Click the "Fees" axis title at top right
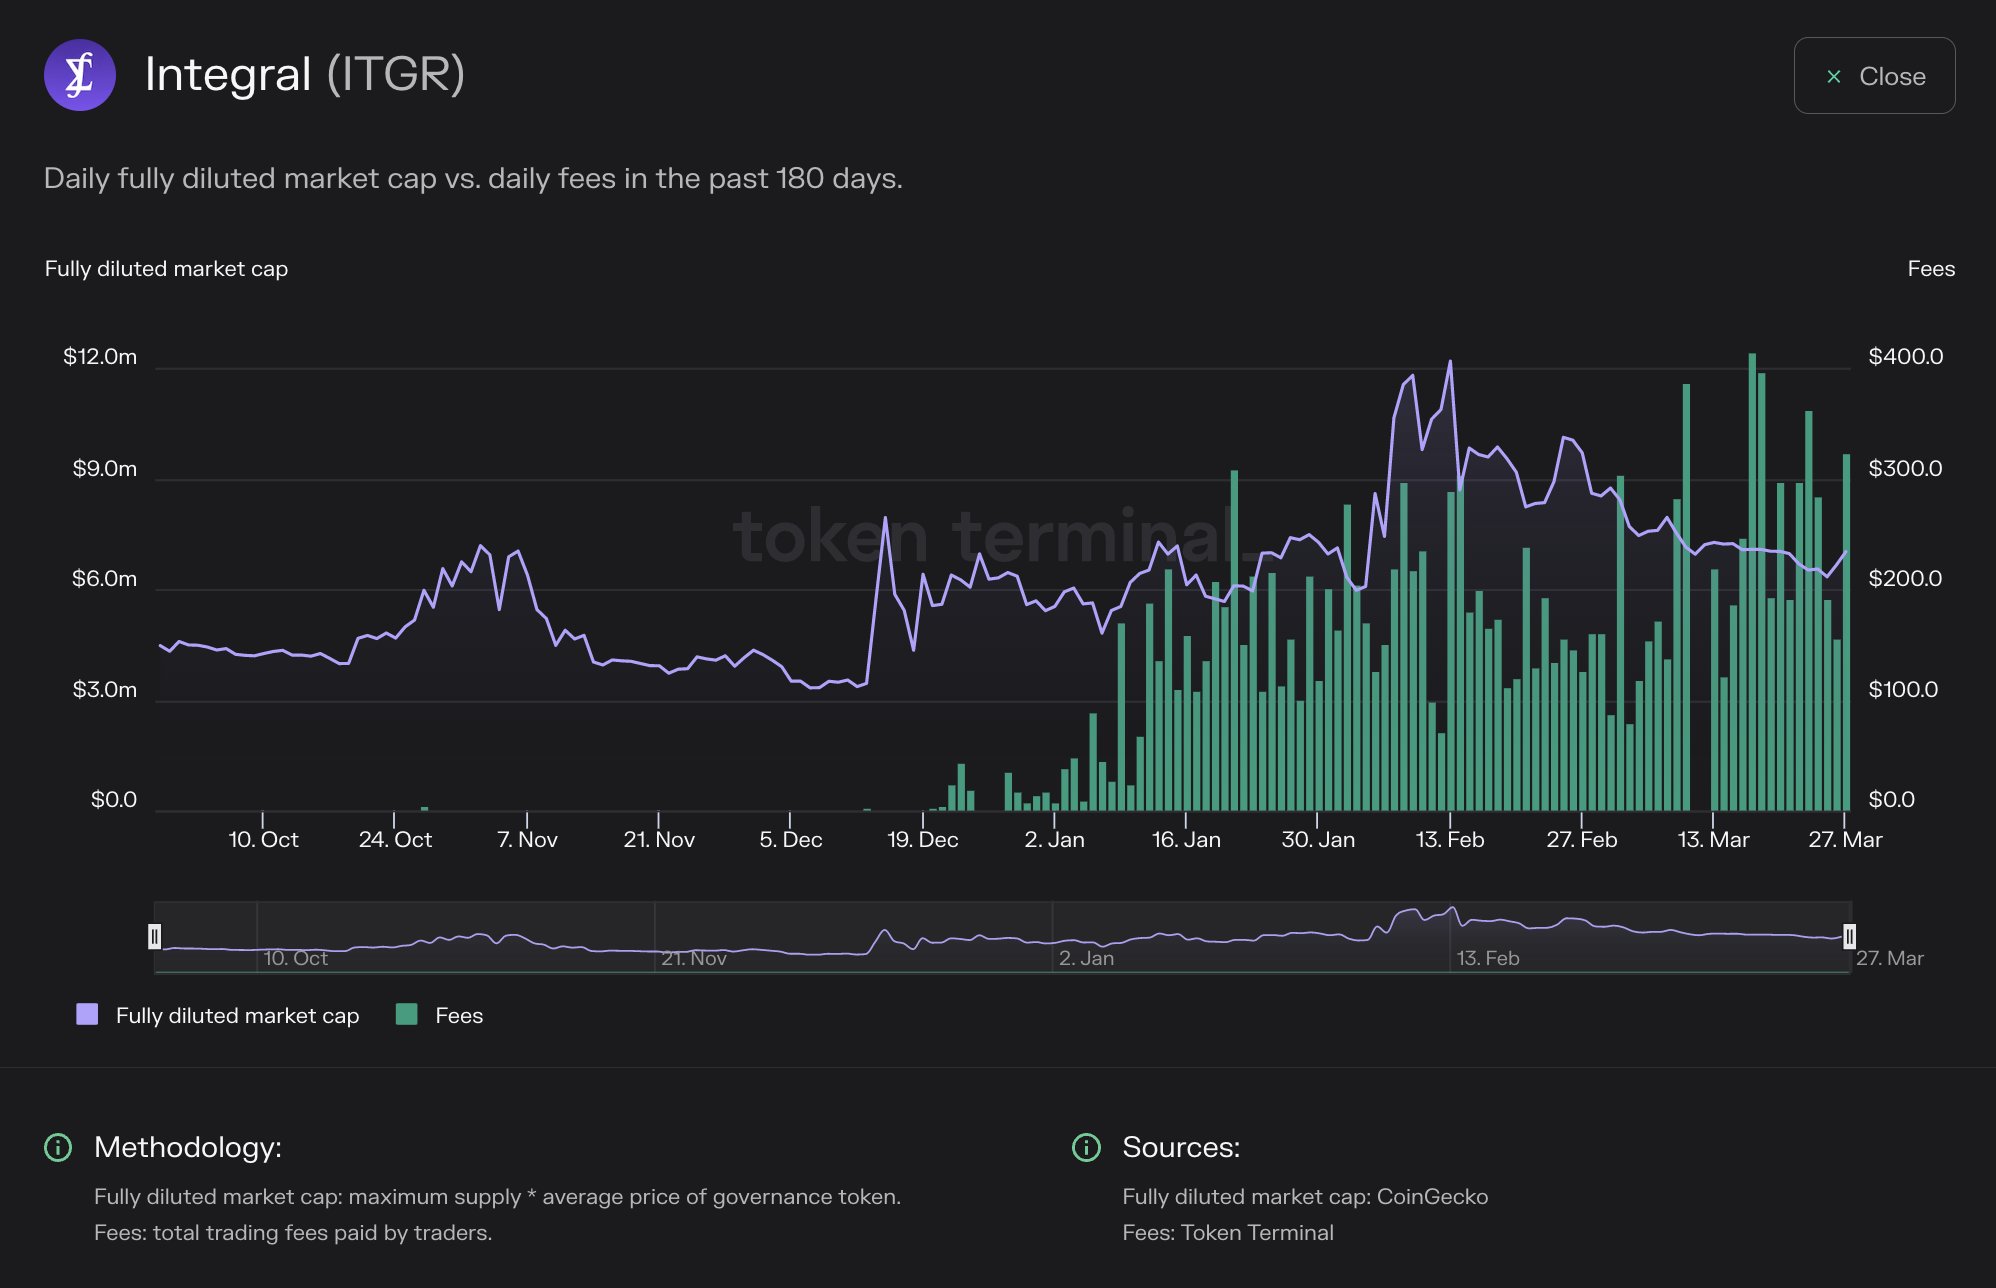The height and width of the screenshot is (1288, 1996). (x=1931, y=268)
